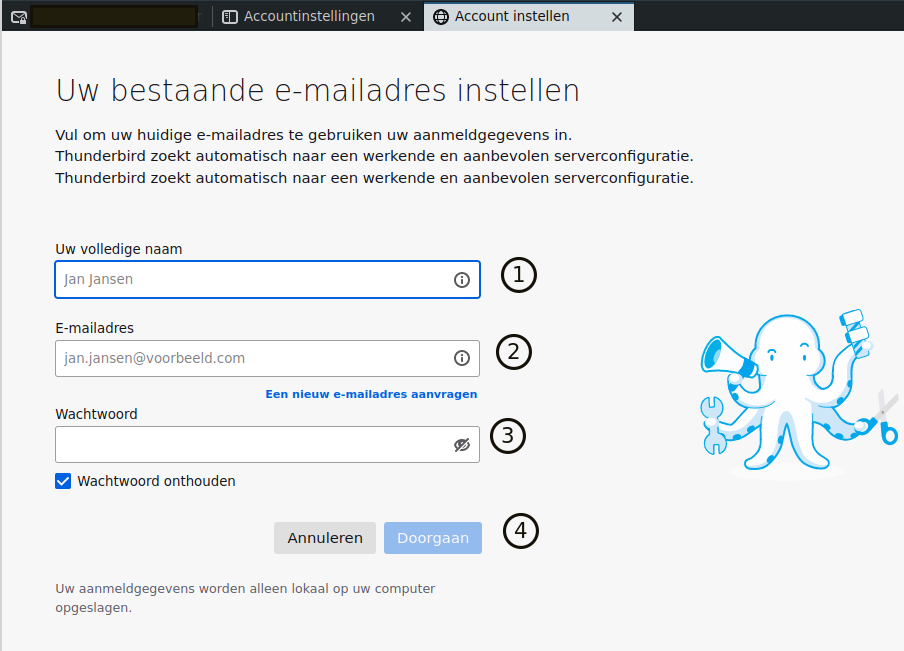
Task: Click the info icon in full name field
Action: 461,280
